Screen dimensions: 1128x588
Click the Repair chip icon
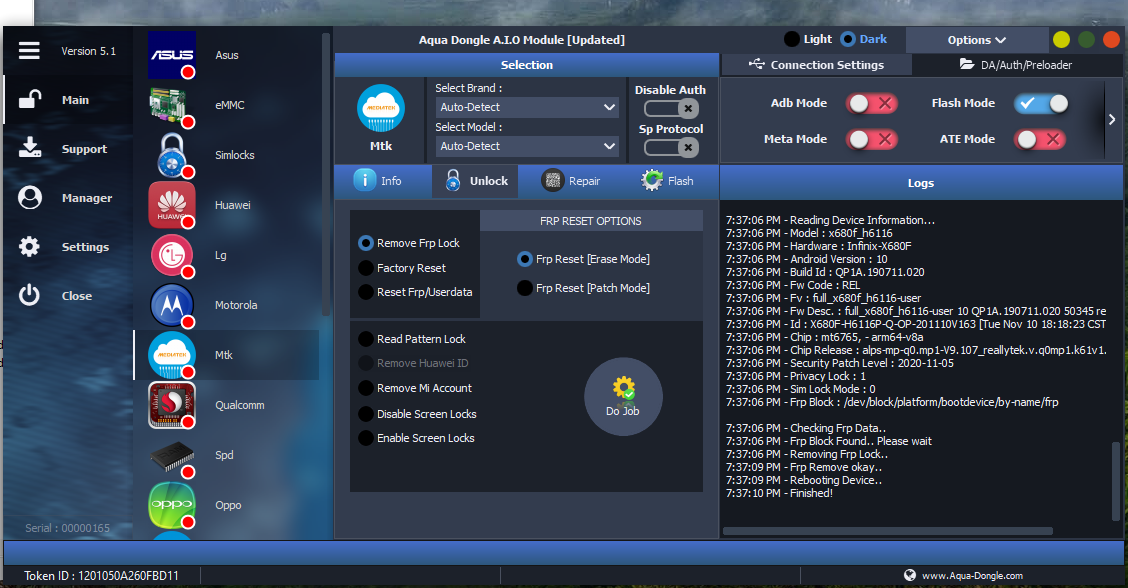[x=552, y=181]
